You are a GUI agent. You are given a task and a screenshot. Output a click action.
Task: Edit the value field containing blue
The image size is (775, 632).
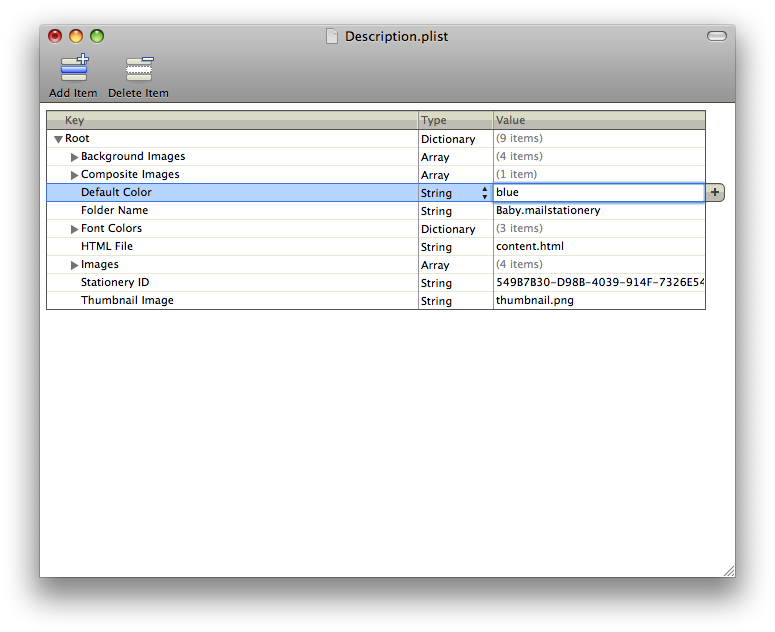599,192
